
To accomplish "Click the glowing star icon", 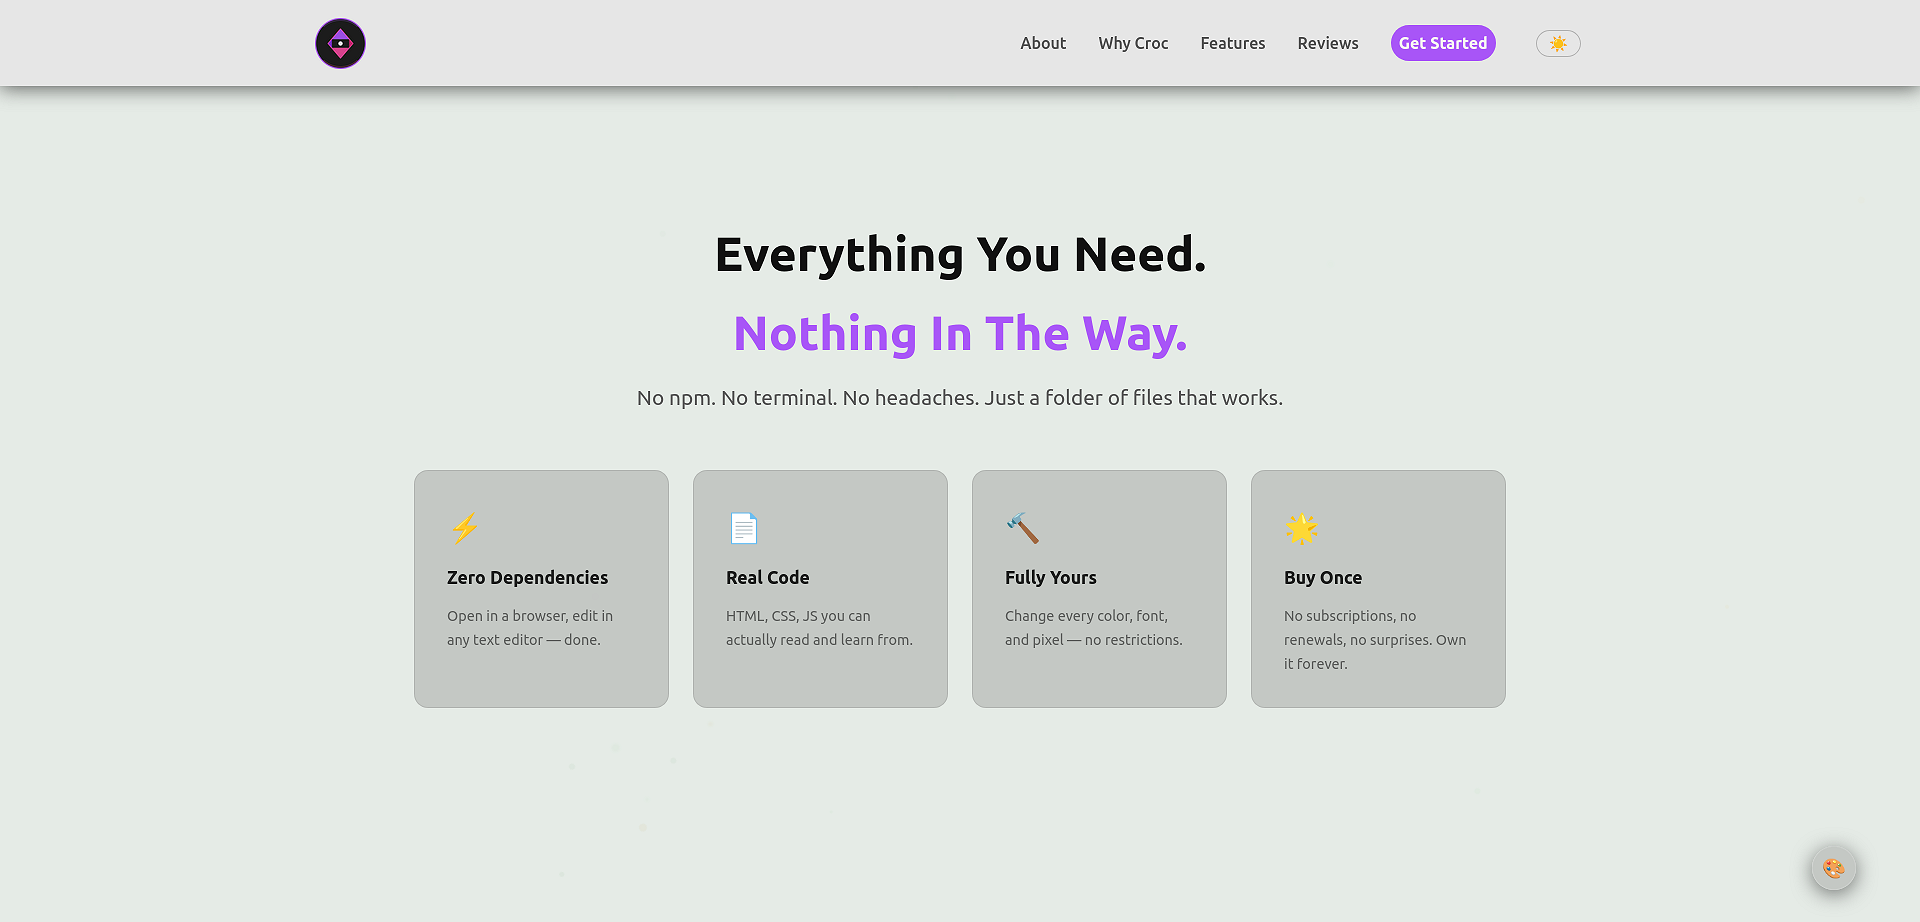I will [x=1301, y=528].
